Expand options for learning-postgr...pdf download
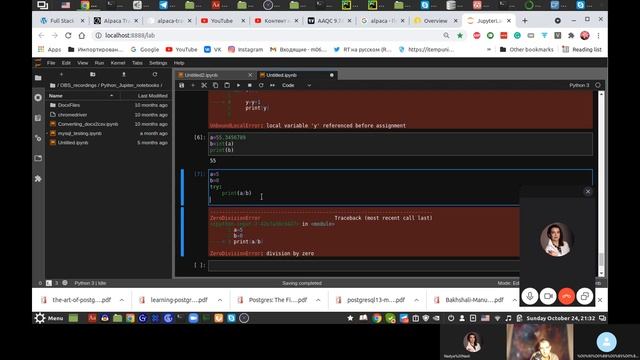640x360 pixels. (x=220, y=300)
